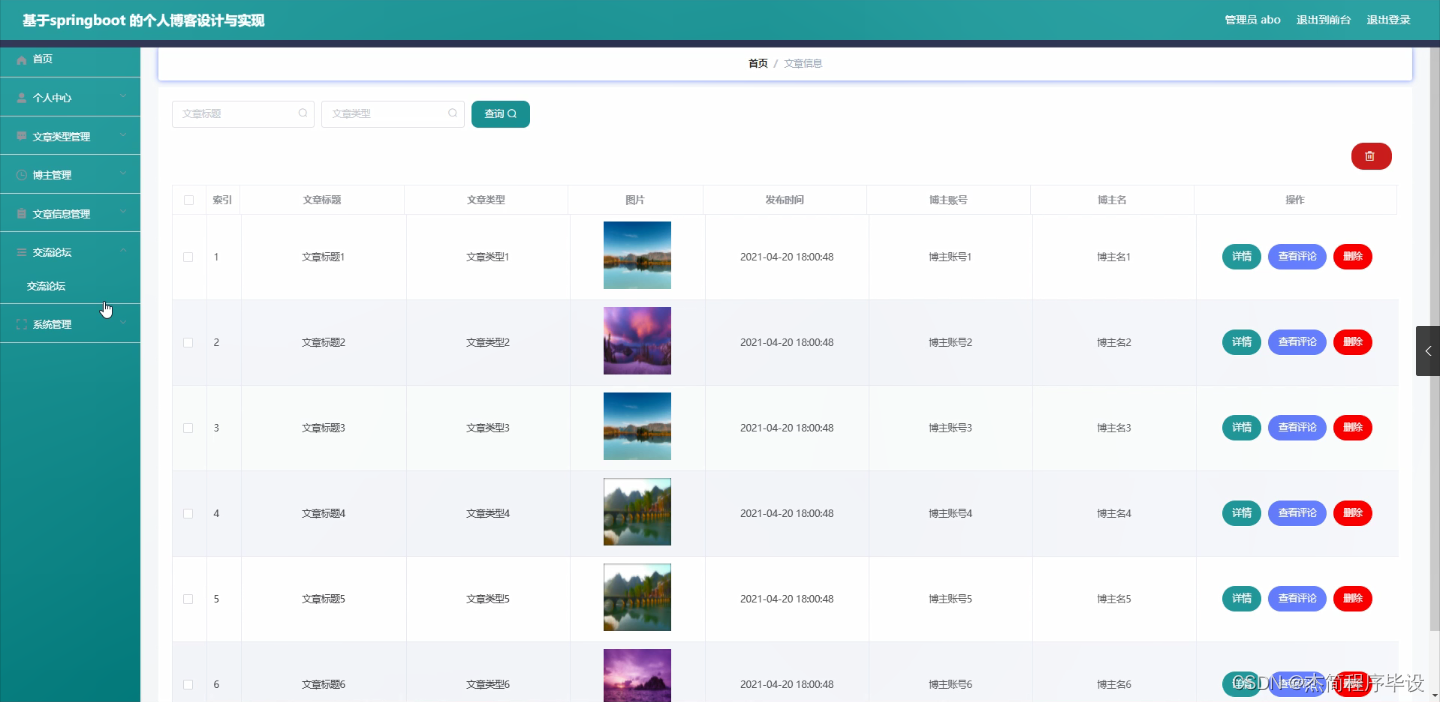Expand the 系统管理 menu chevron
The image size is (1440, 702).
[124, 322]
